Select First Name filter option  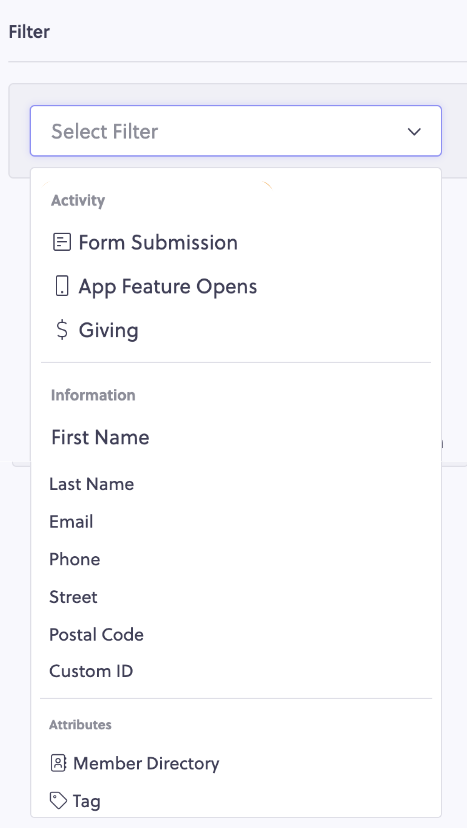tap(236, 437)
